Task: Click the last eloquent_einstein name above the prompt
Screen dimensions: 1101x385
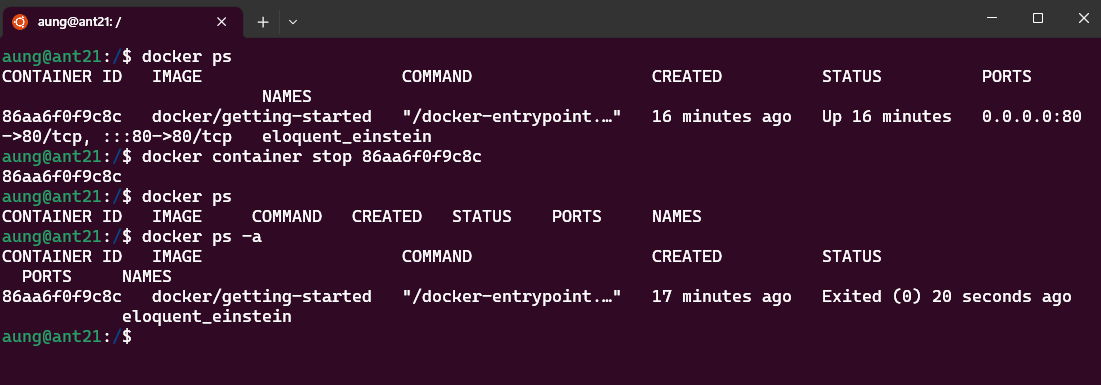Action: coord(207,317)
